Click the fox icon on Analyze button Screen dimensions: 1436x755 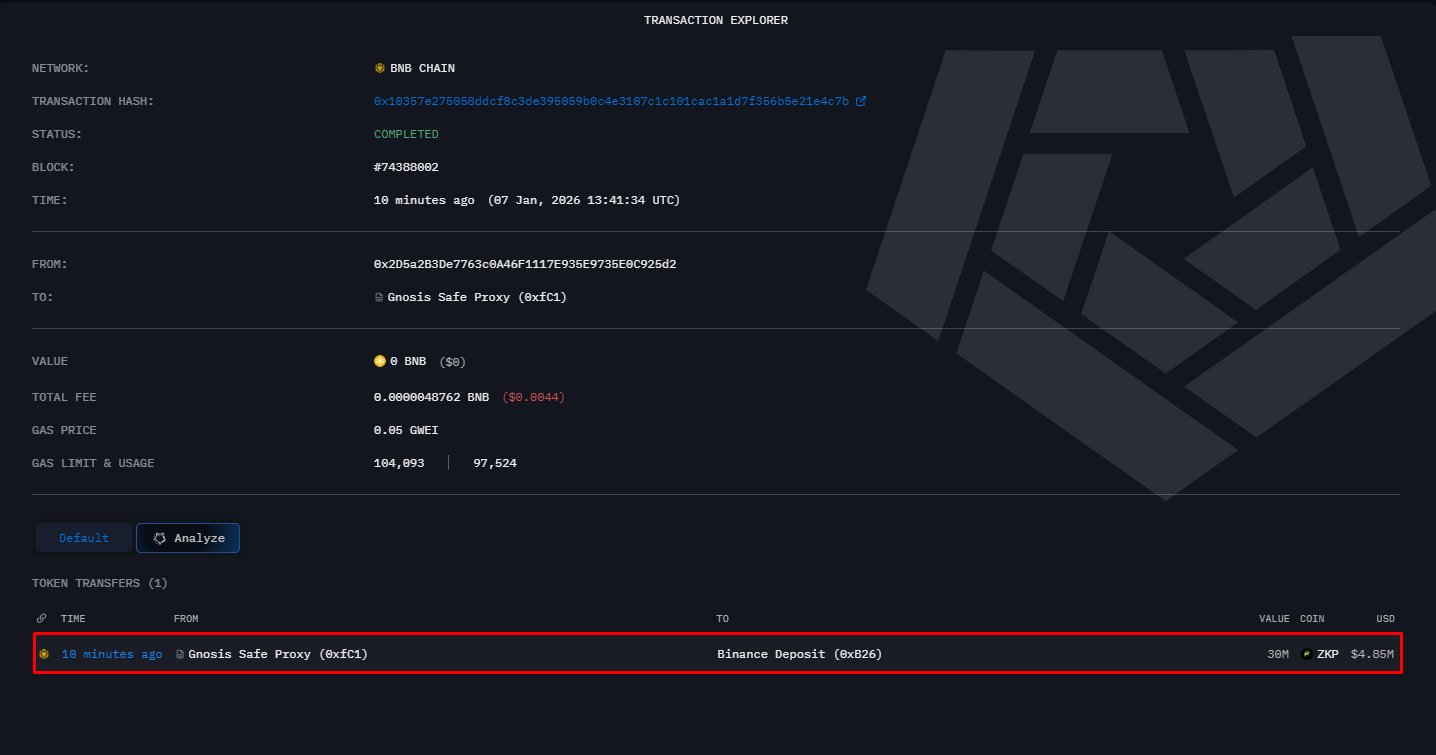click(x=159, y=538)
